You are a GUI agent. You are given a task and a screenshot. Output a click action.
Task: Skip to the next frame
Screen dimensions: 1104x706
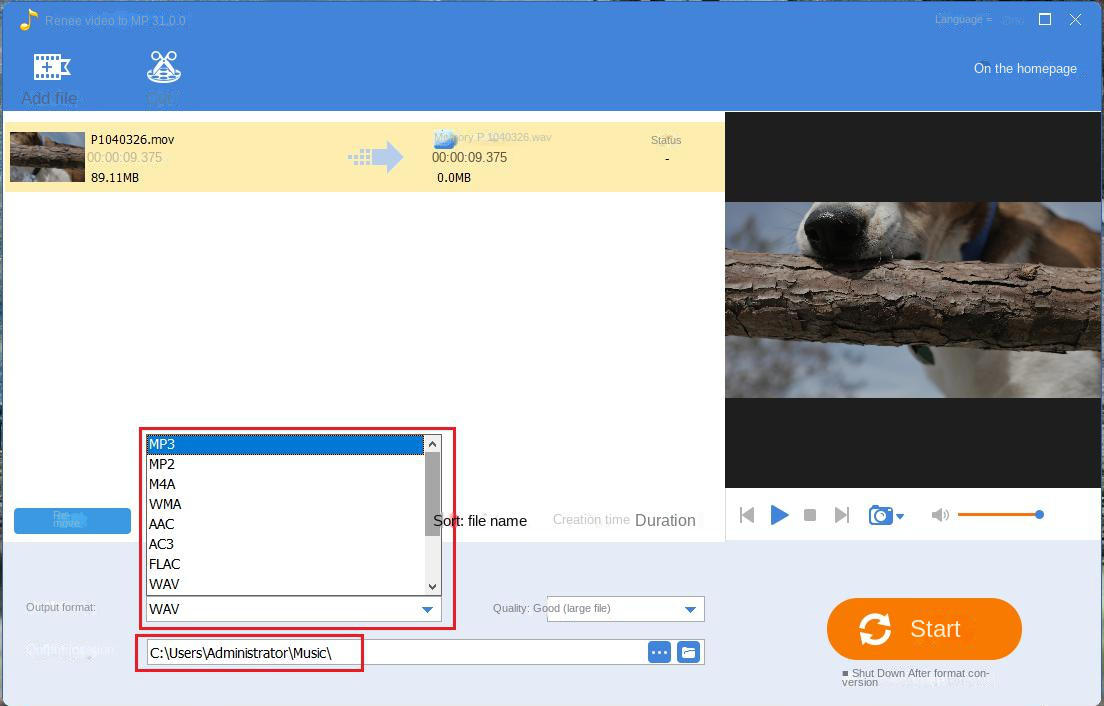point(842,514)
